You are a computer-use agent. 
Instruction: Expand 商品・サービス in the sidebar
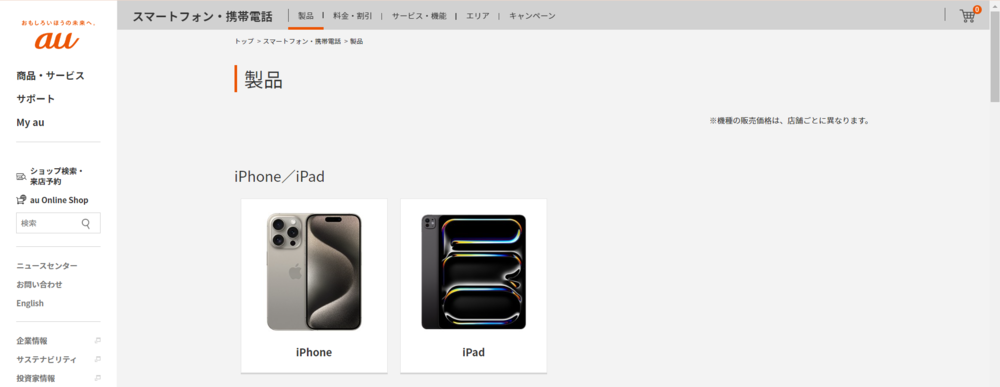click(50, 75)
